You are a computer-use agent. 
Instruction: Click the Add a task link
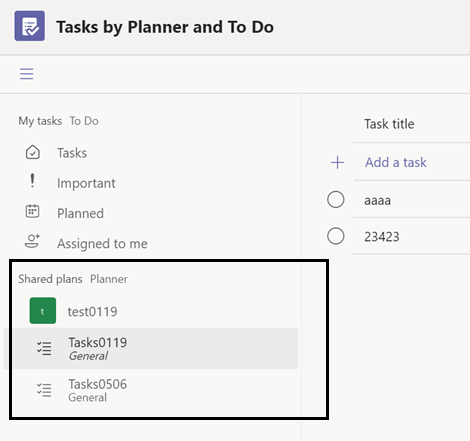(396, 162)
